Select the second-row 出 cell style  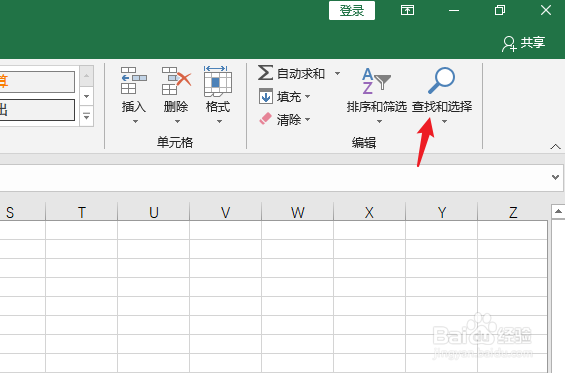(x=37, y=110)
